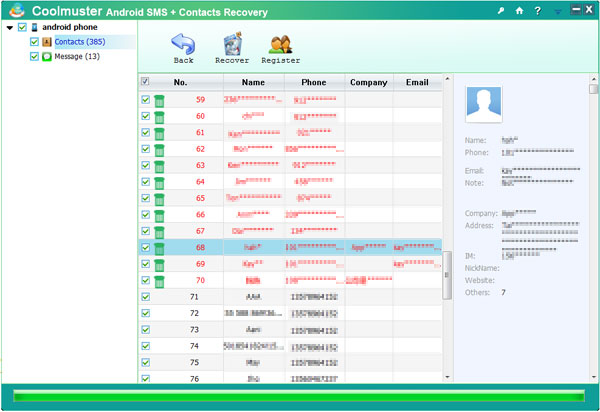The width and height of the screenshot is (600, 412).
Task: Click trash icon in row 67
Action: (159, 232)
